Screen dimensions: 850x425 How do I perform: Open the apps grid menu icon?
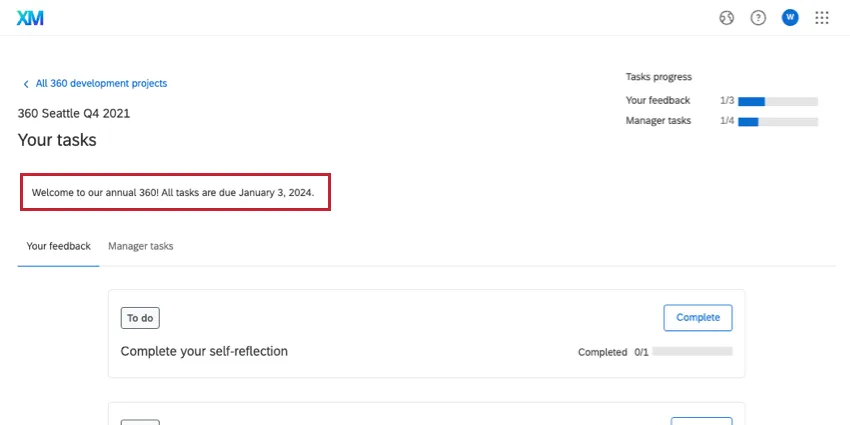[x=822, y=18]
